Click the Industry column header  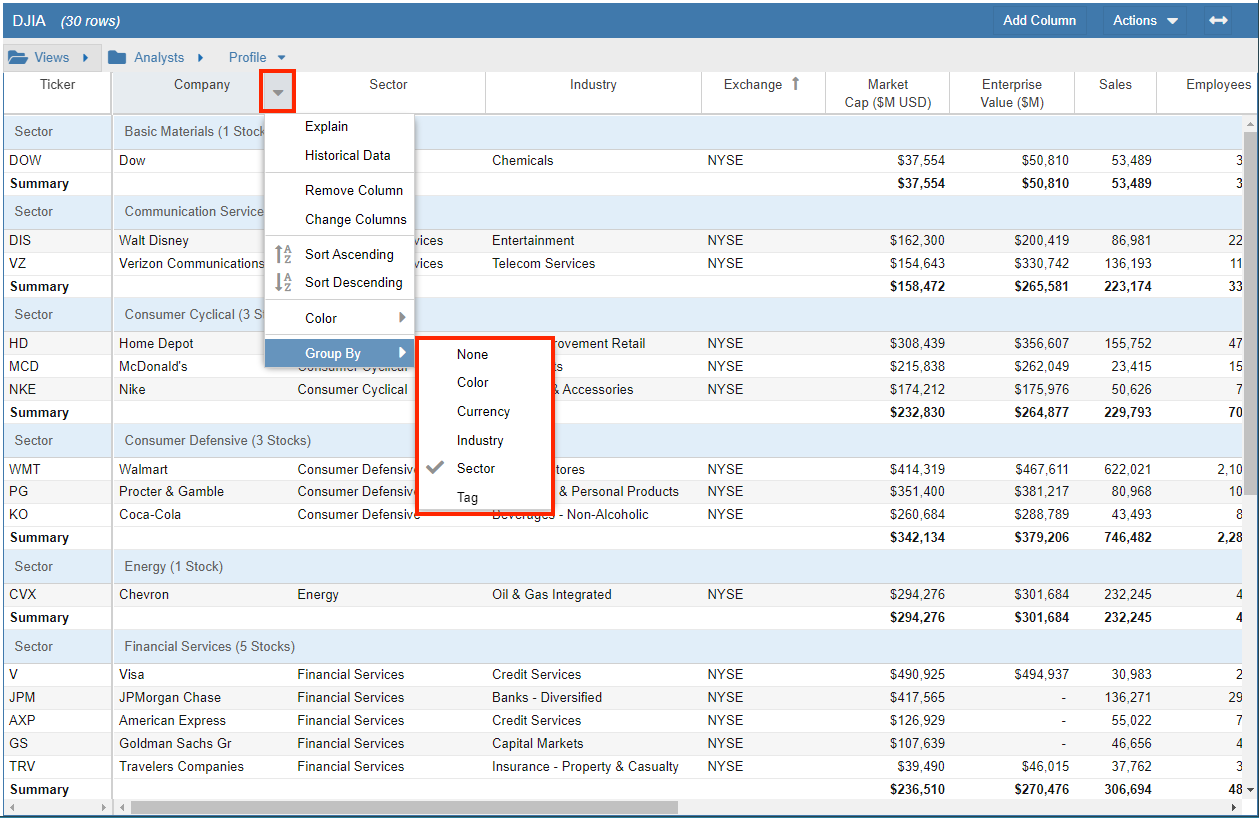pyautogui.click(x=593, y=92)
